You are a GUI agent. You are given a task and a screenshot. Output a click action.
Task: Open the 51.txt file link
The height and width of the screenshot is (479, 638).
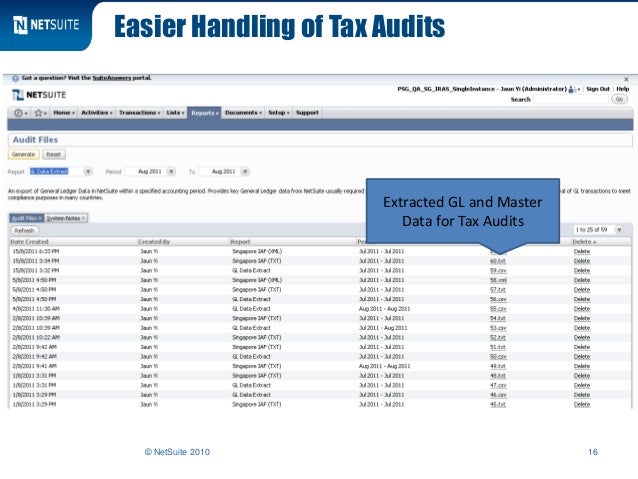(x=498, y=347)
